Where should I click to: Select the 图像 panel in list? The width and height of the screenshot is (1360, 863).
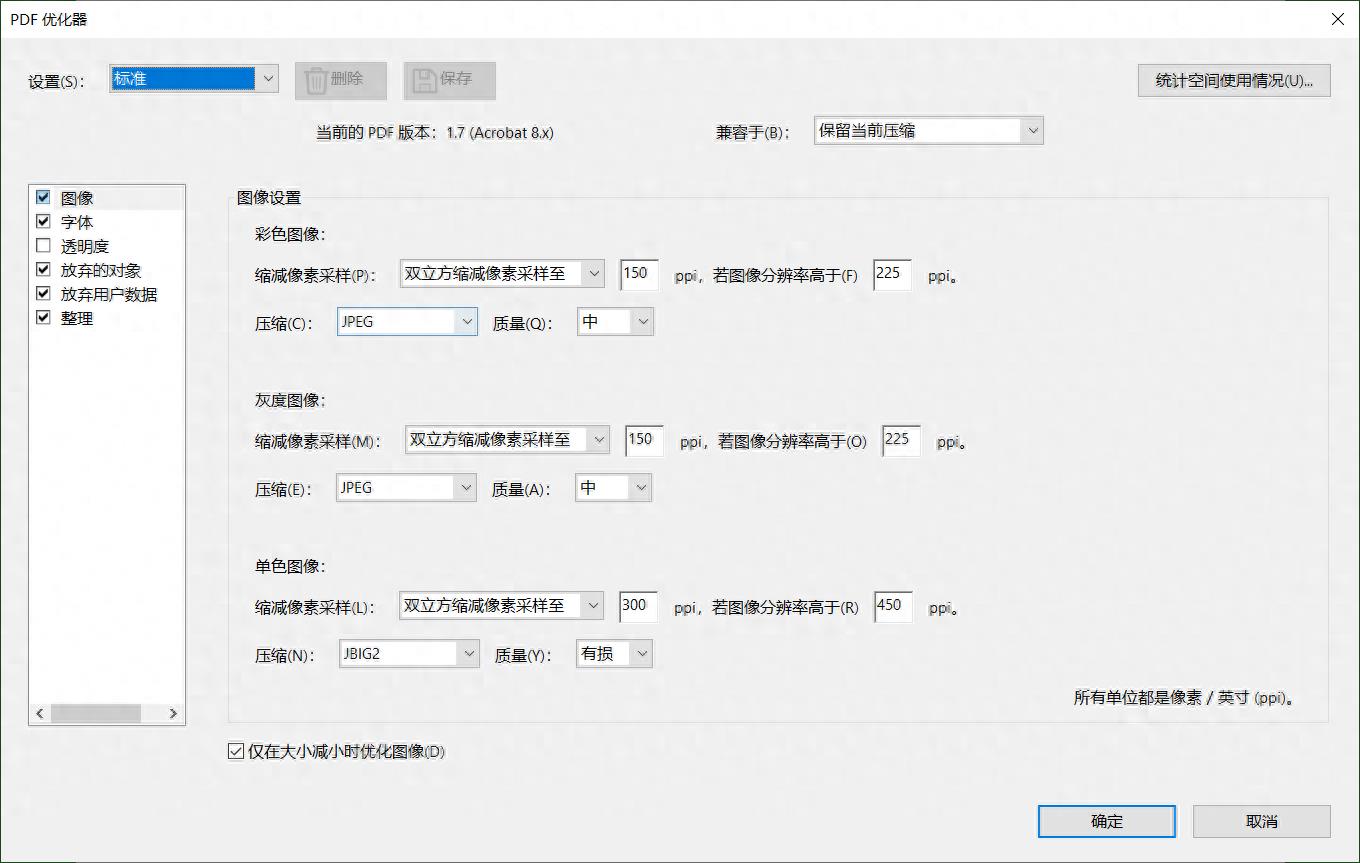pyautogui.click(x=77, y=198)
